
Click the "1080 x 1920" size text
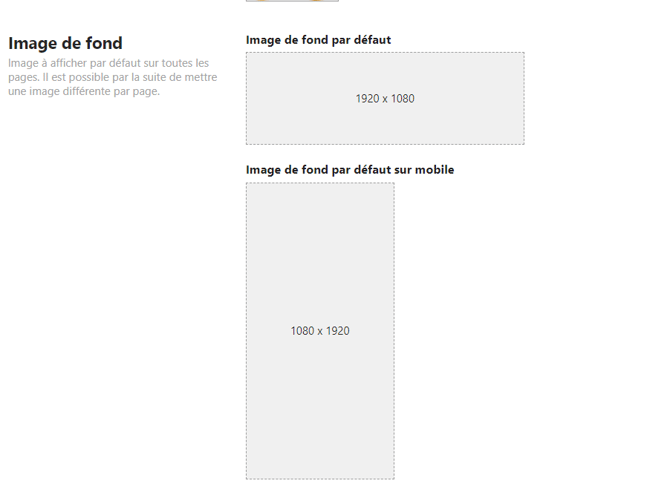point(320,331)
